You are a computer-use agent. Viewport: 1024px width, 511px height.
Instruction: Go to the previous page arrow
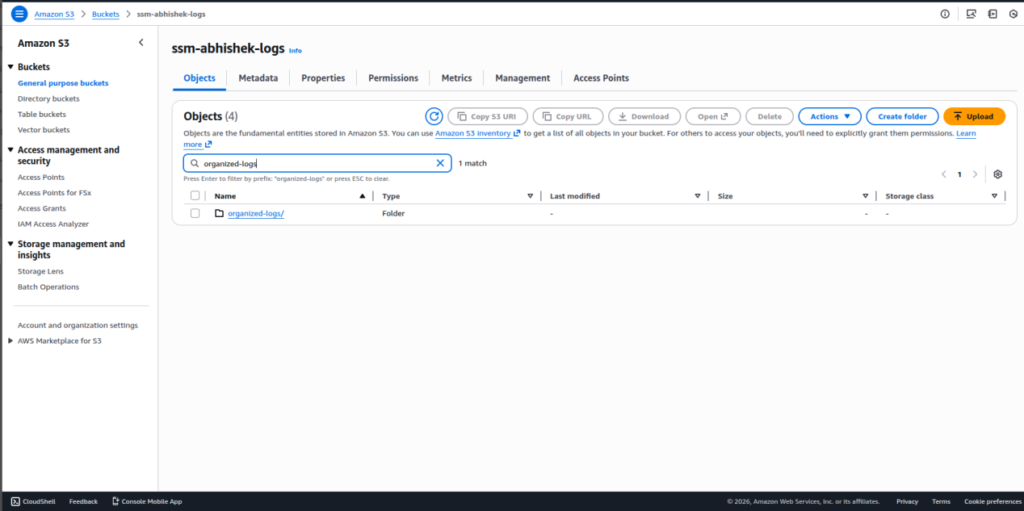[944, 174]
